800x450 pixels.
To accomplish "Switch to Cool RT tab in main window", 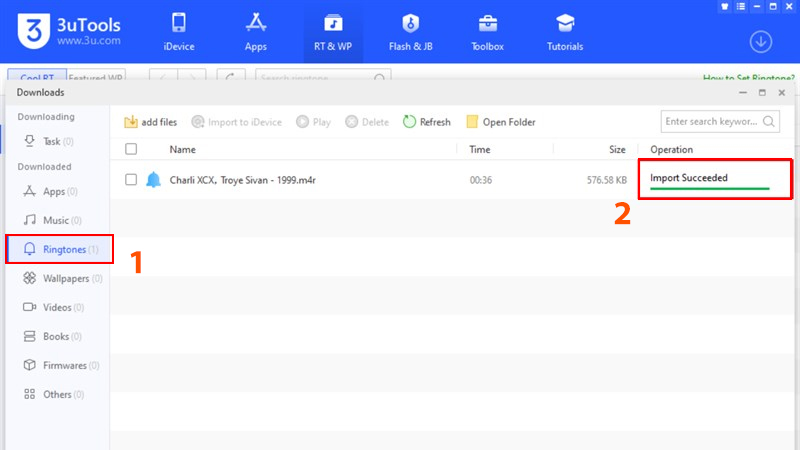I will point(37,76).
